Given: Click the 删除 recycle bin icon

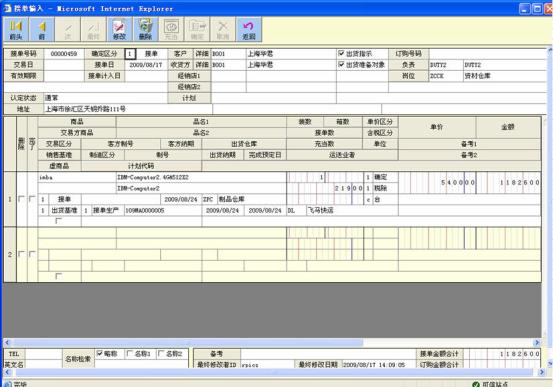Looking at the screenshot, I should 145,29.
